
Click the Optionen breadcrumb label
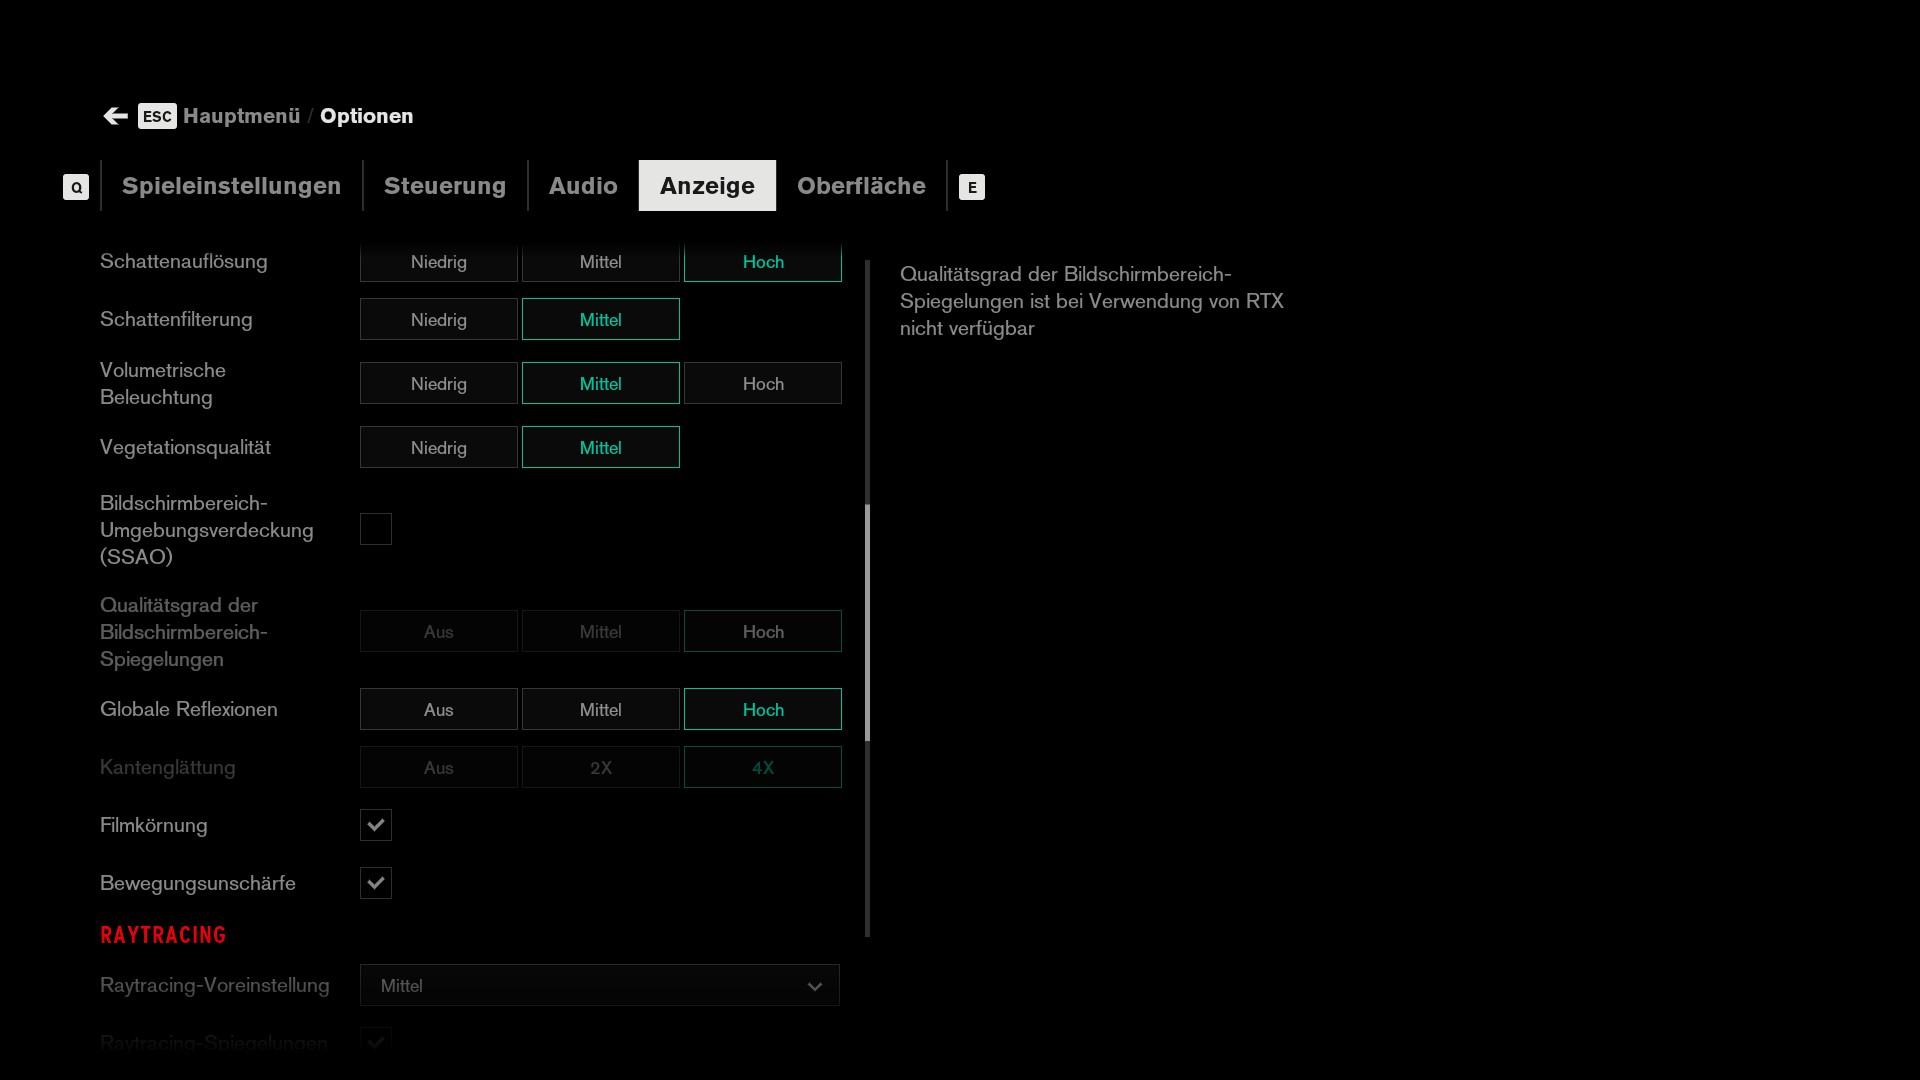coord(366,116)
